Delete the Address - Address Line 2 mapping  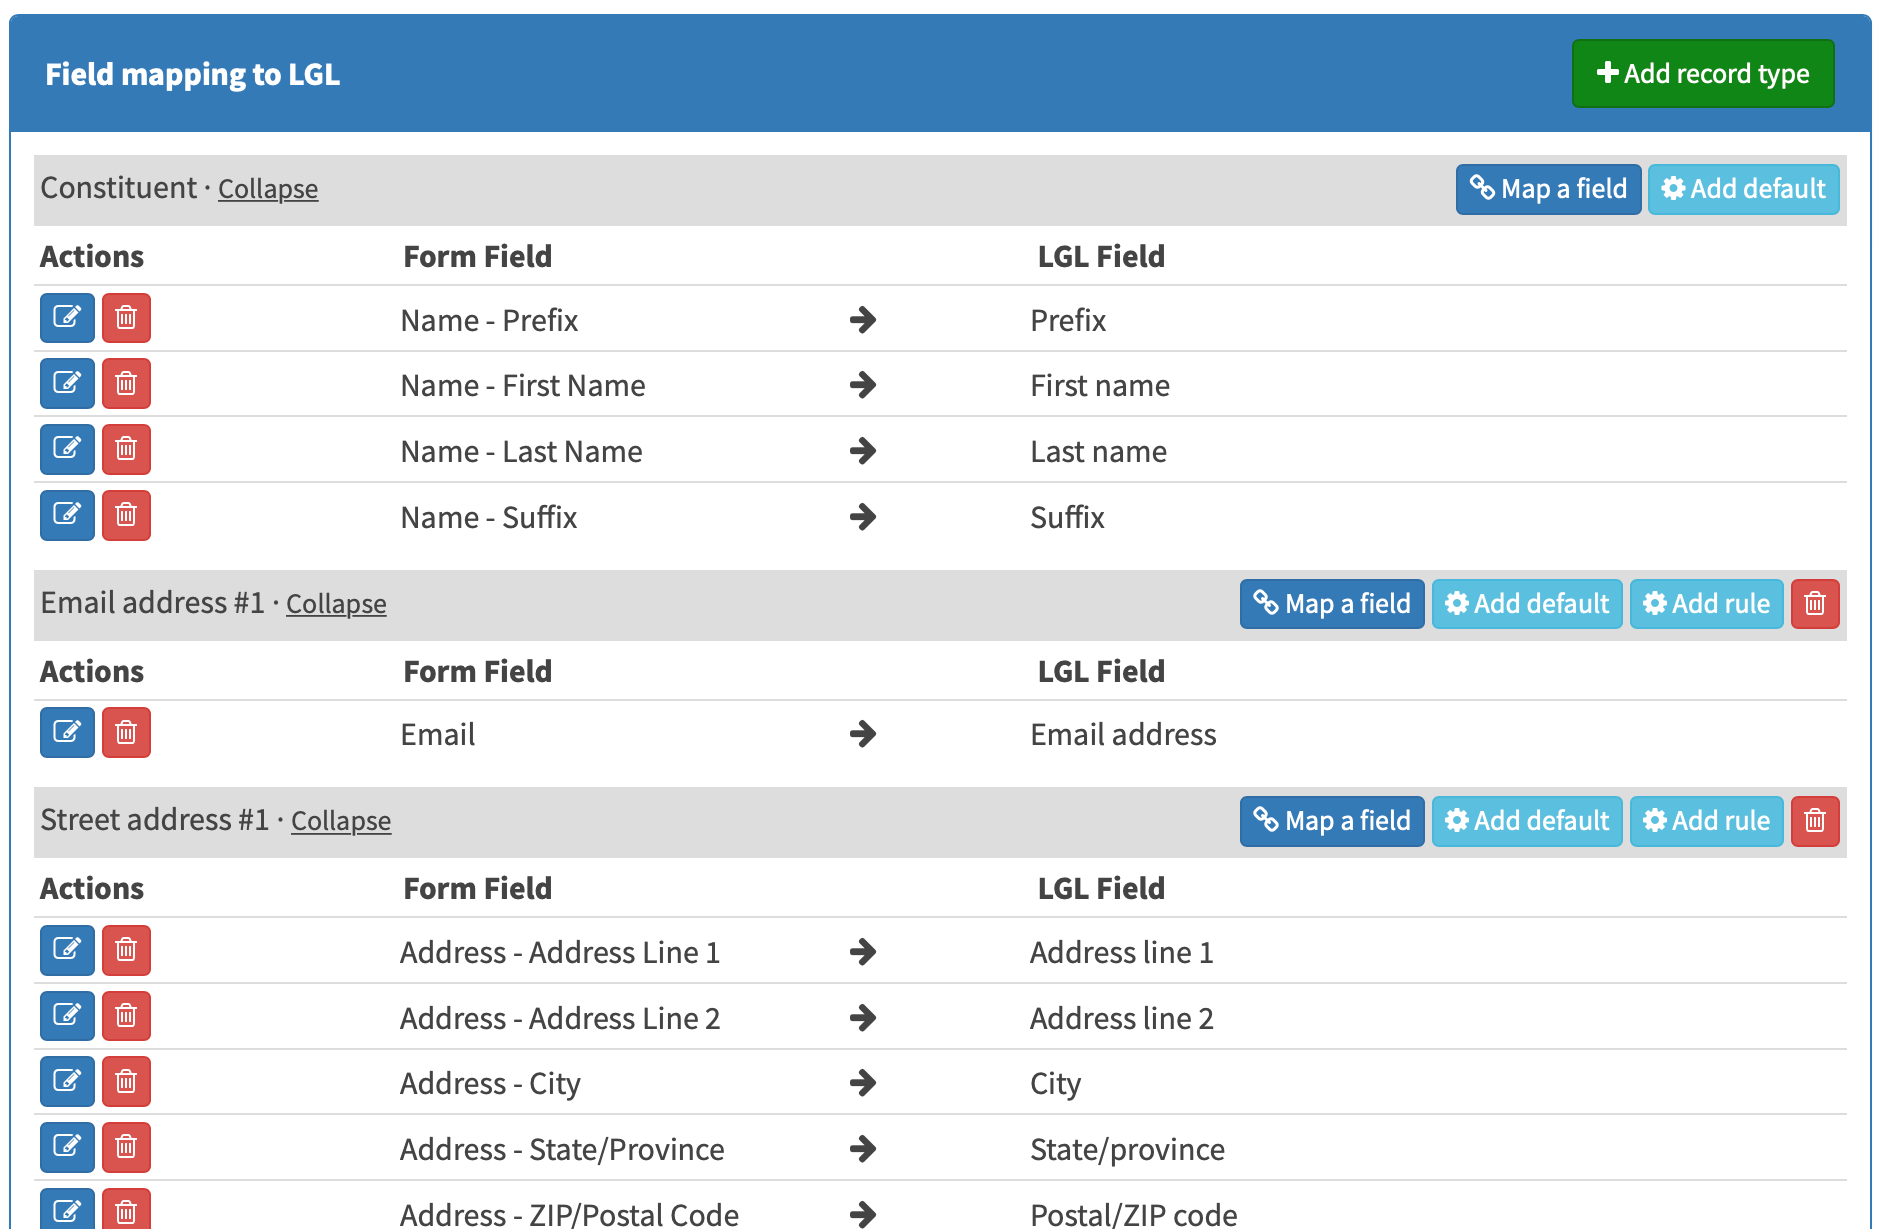[126, 1016]
